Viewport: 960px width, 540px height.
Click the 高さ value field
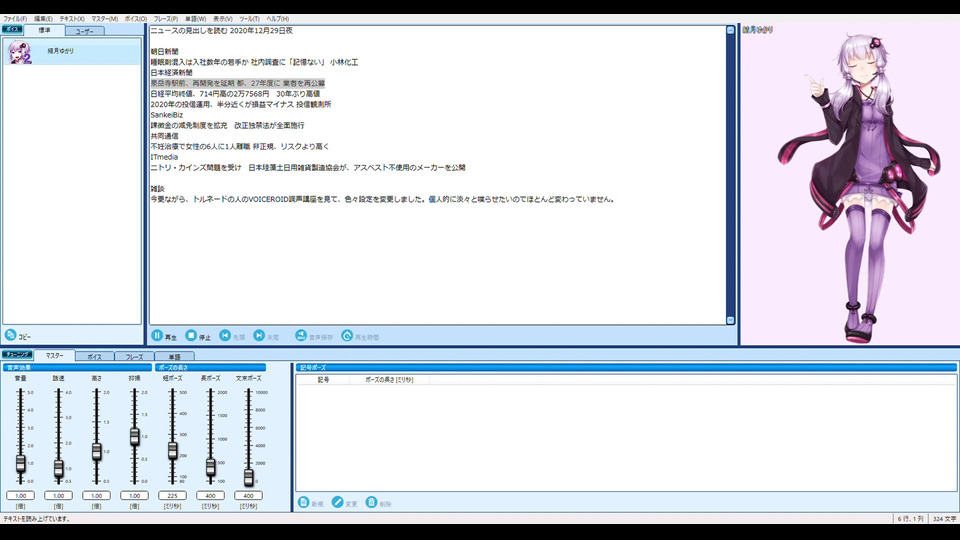[97, 495]
